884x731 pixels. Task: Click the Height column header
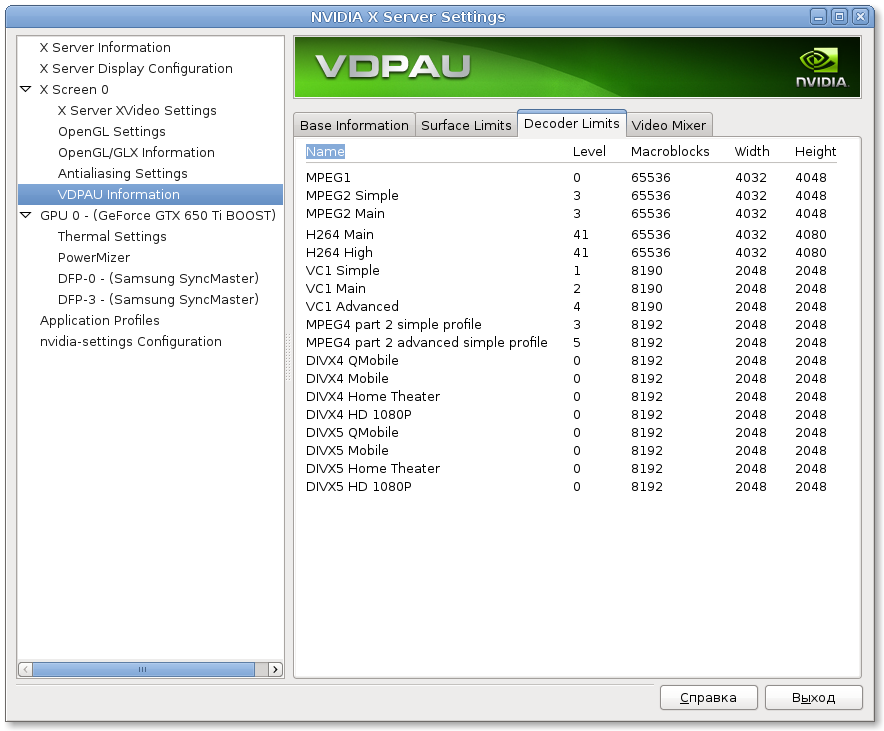point(815,152)
